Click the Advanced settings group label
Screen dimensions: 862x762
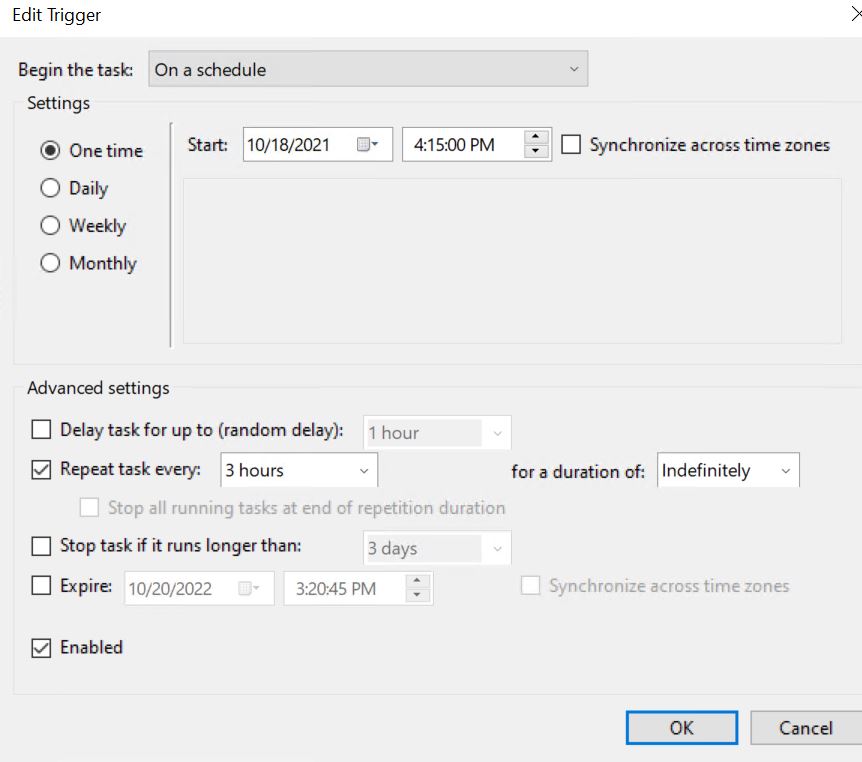point(98,388)
